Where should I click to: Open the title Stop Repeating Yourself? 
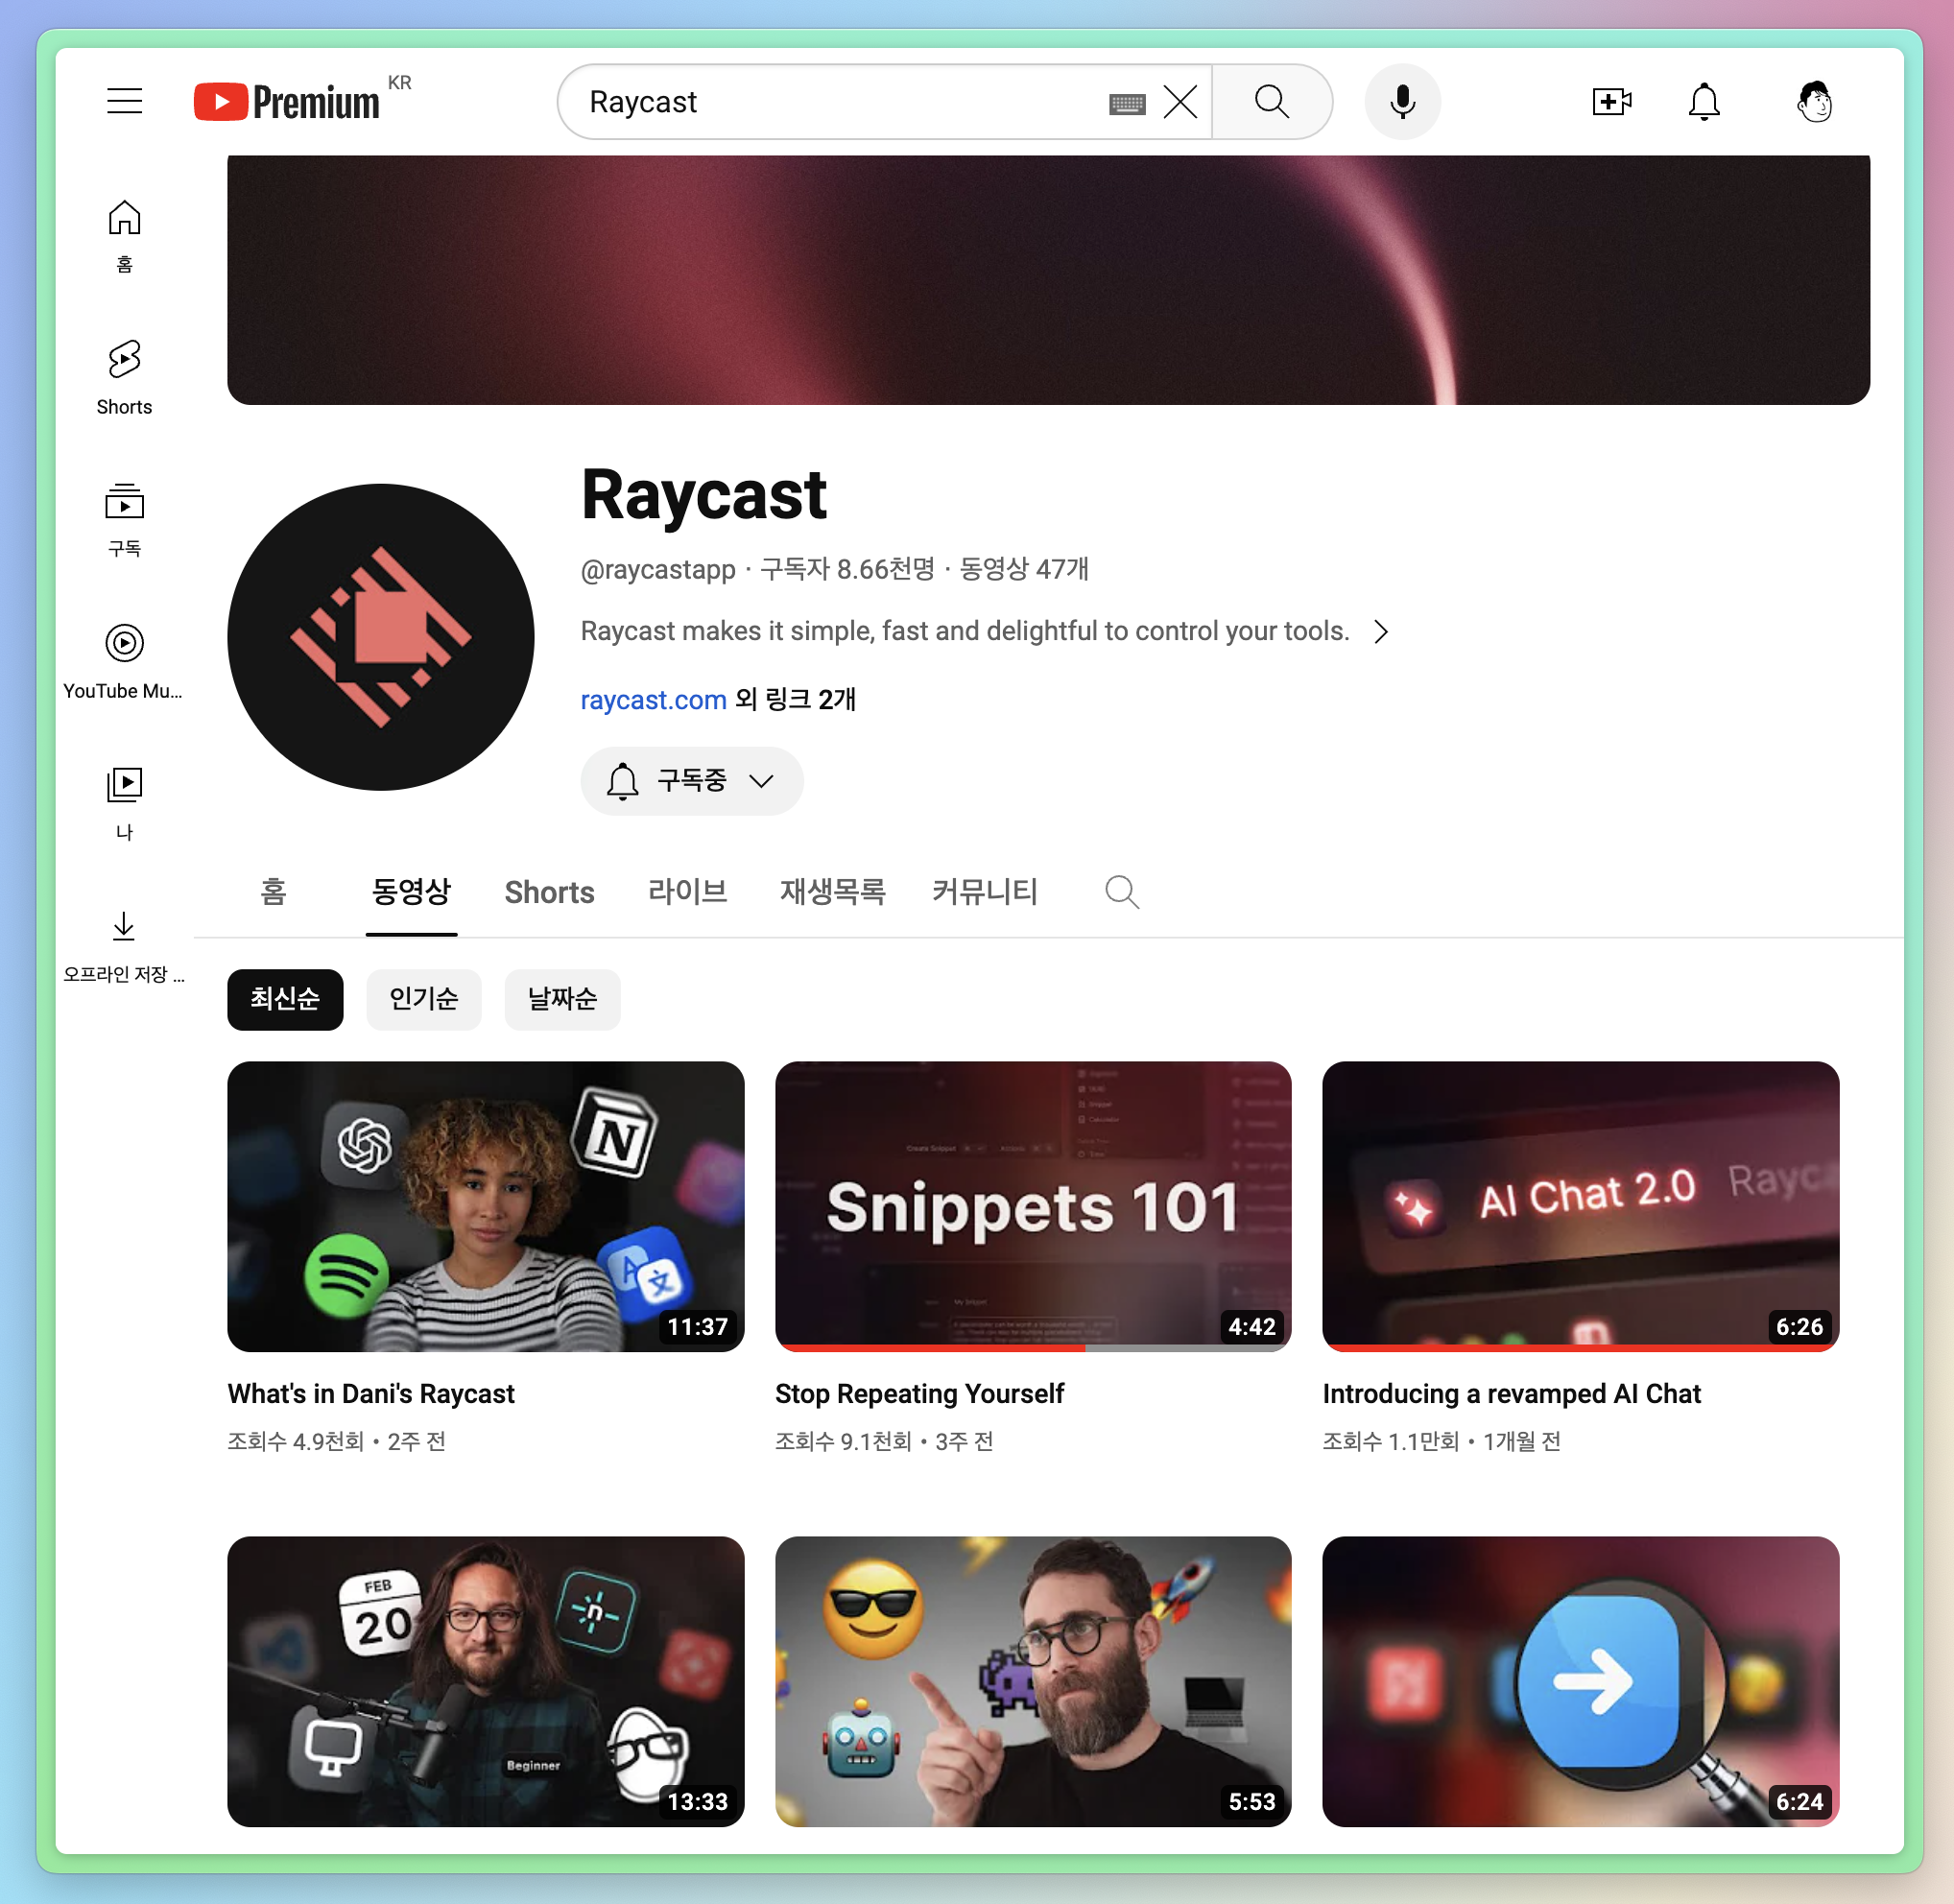pos(919,1394)
